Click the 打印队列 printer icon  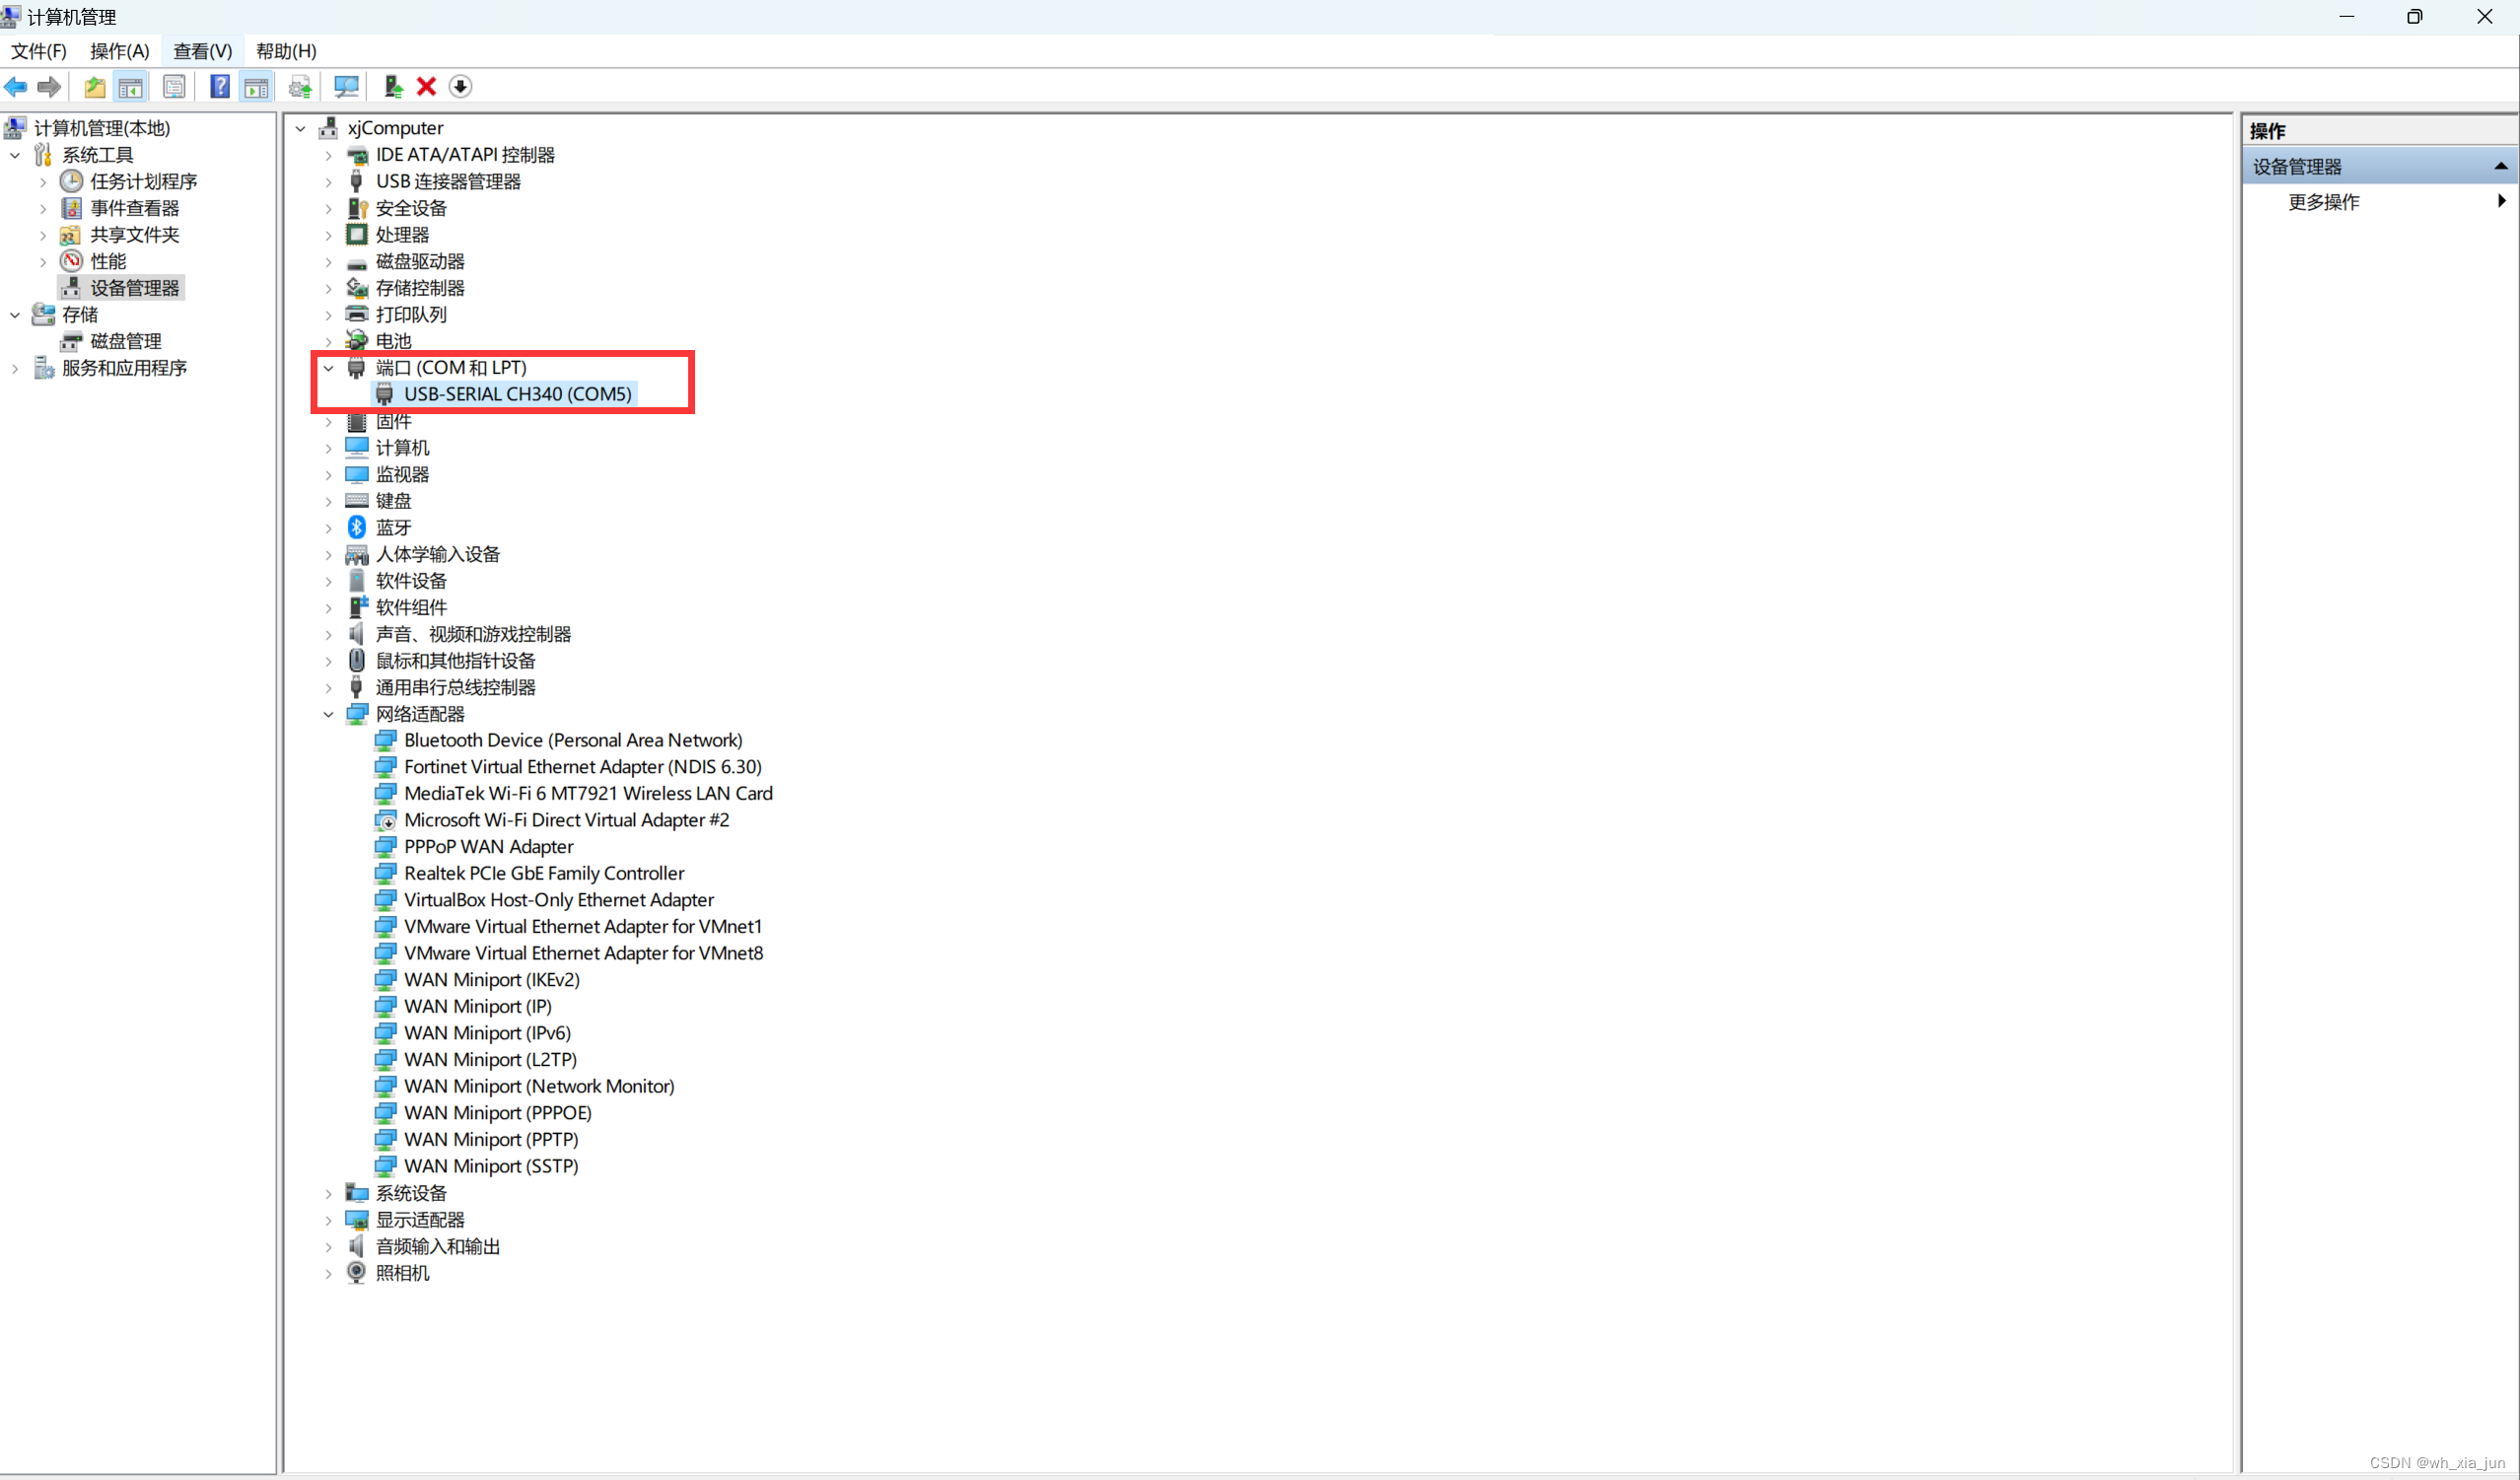coord(357,314)
